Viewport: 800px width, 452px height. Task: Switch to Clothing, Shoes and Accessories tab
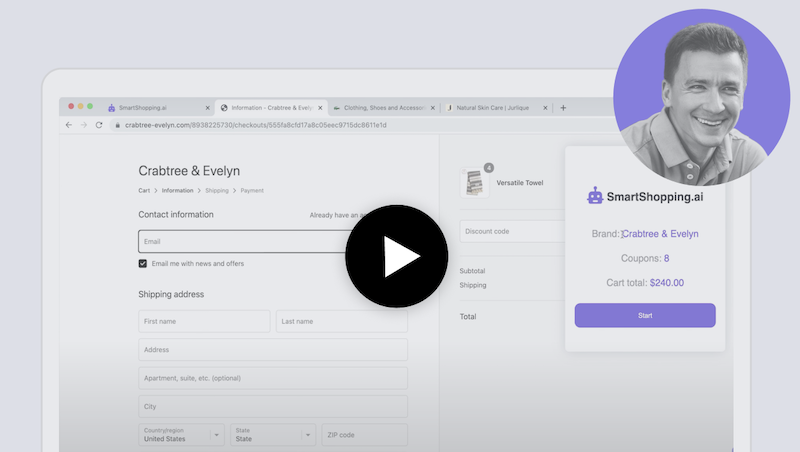tap(380, 108)
